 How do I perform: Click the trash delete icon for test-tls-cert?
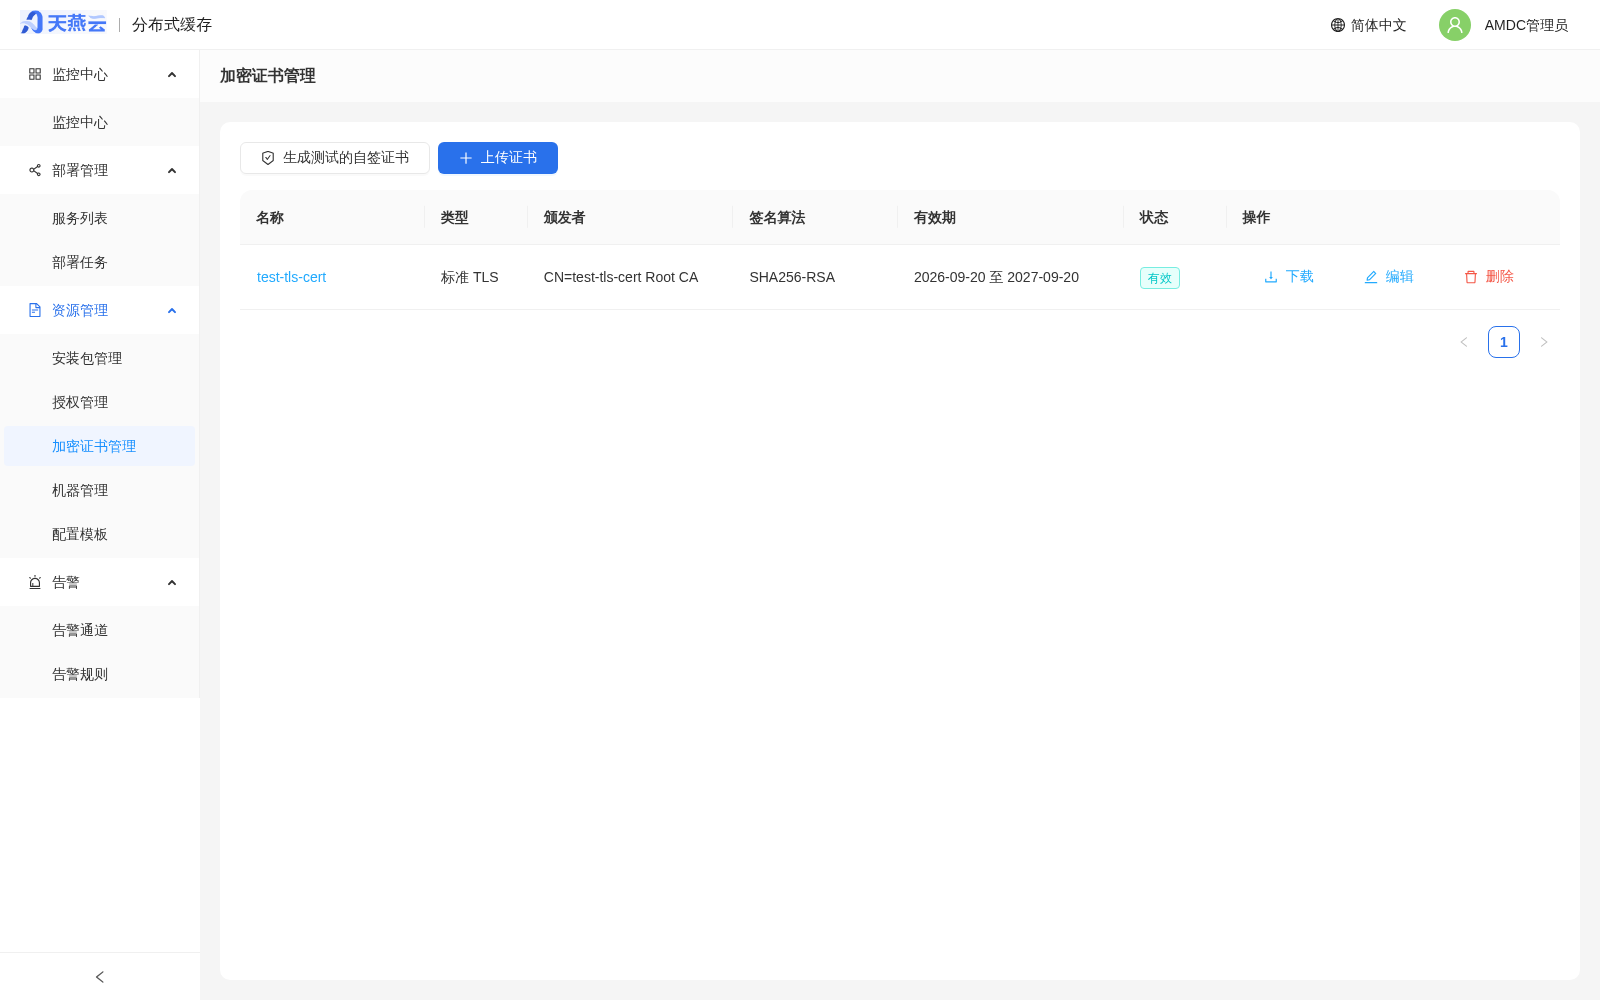pyautogui.click(x=1471, y=277)
